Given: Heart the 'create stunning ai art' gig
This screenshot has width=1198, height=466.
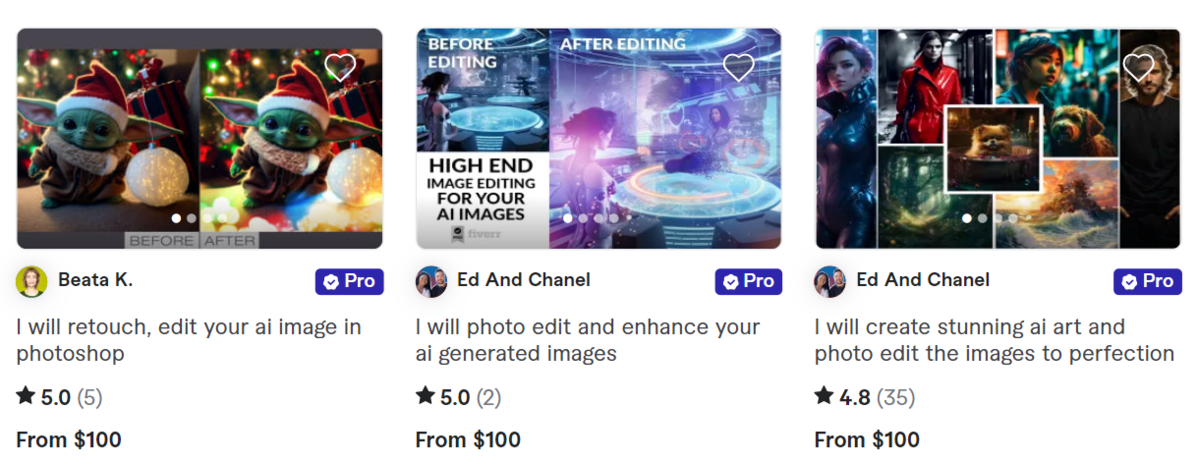Looking at the screenshot, I should coord(1138,67).
